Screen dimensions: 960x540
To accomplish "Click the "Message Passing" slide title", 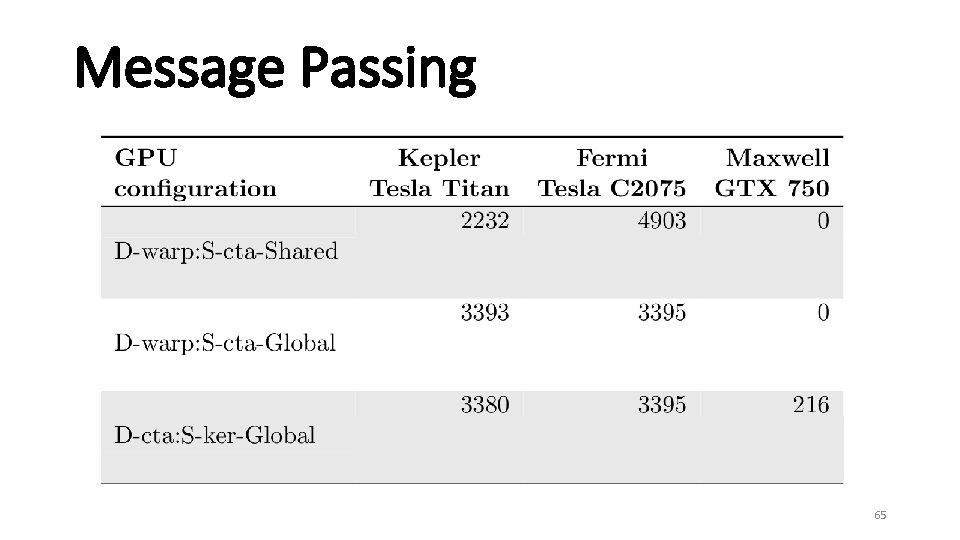I will tap(276, 69).
